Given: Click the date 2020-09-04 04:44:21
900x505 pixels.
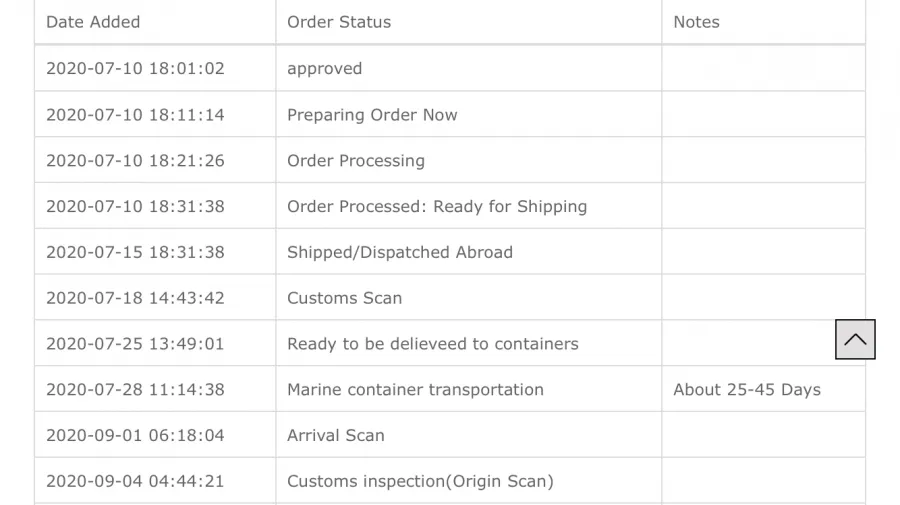Looking at the screenshot, I should 135,481.
